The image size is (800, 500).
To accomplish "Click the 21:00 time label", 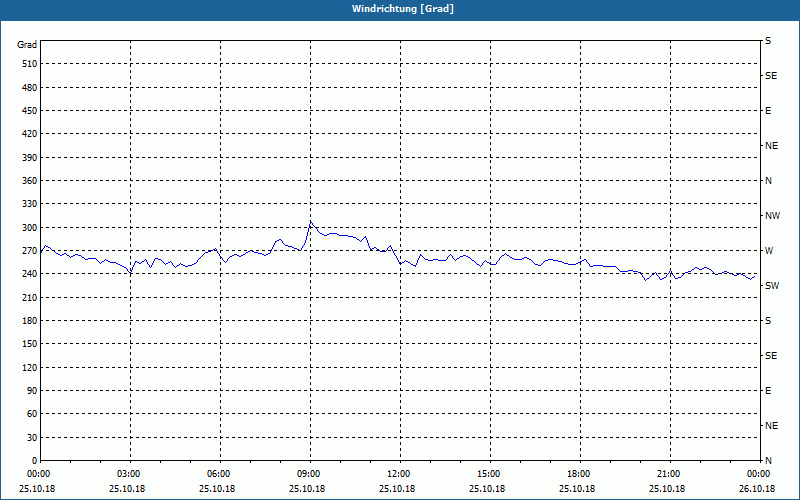I will coord(670,473).
